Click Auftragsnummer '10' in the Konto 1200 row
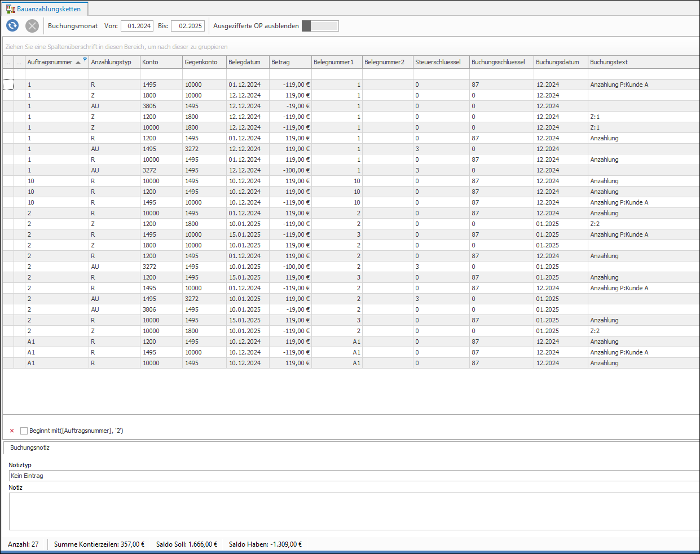 [x=31, y=192]
